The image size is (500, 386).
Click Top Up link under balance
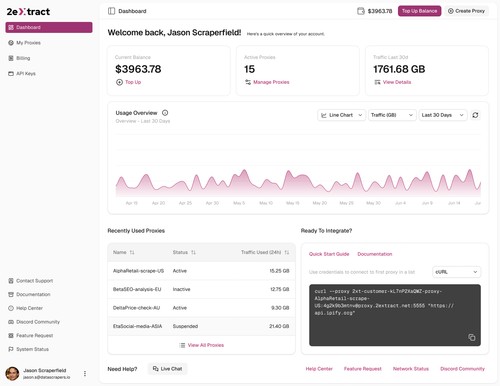coord(133,82)
